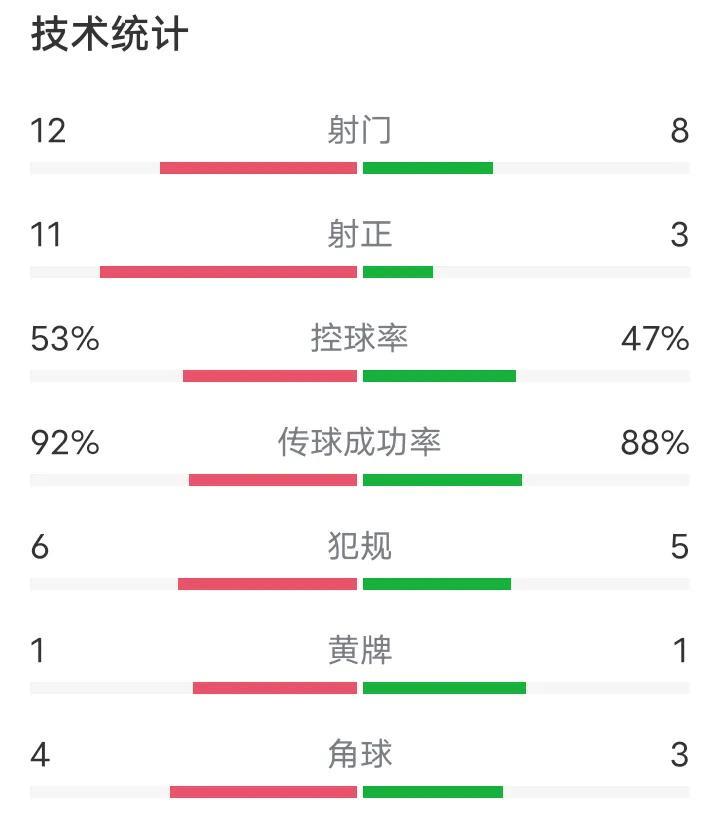Select the 黄牌 label

pos(360,650)
